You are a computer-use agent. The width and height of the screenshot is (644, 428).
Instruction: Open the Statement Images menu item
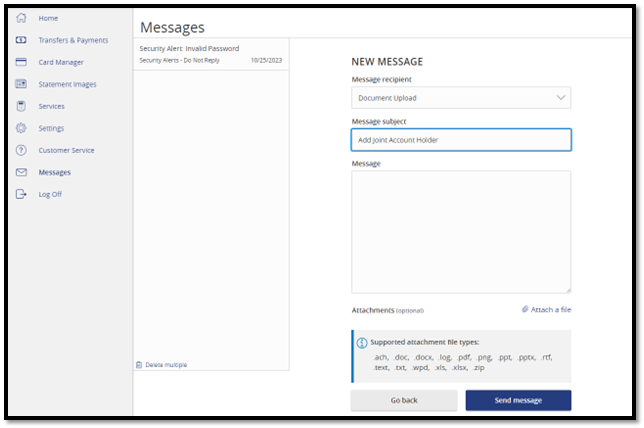(x=67, y=84)
